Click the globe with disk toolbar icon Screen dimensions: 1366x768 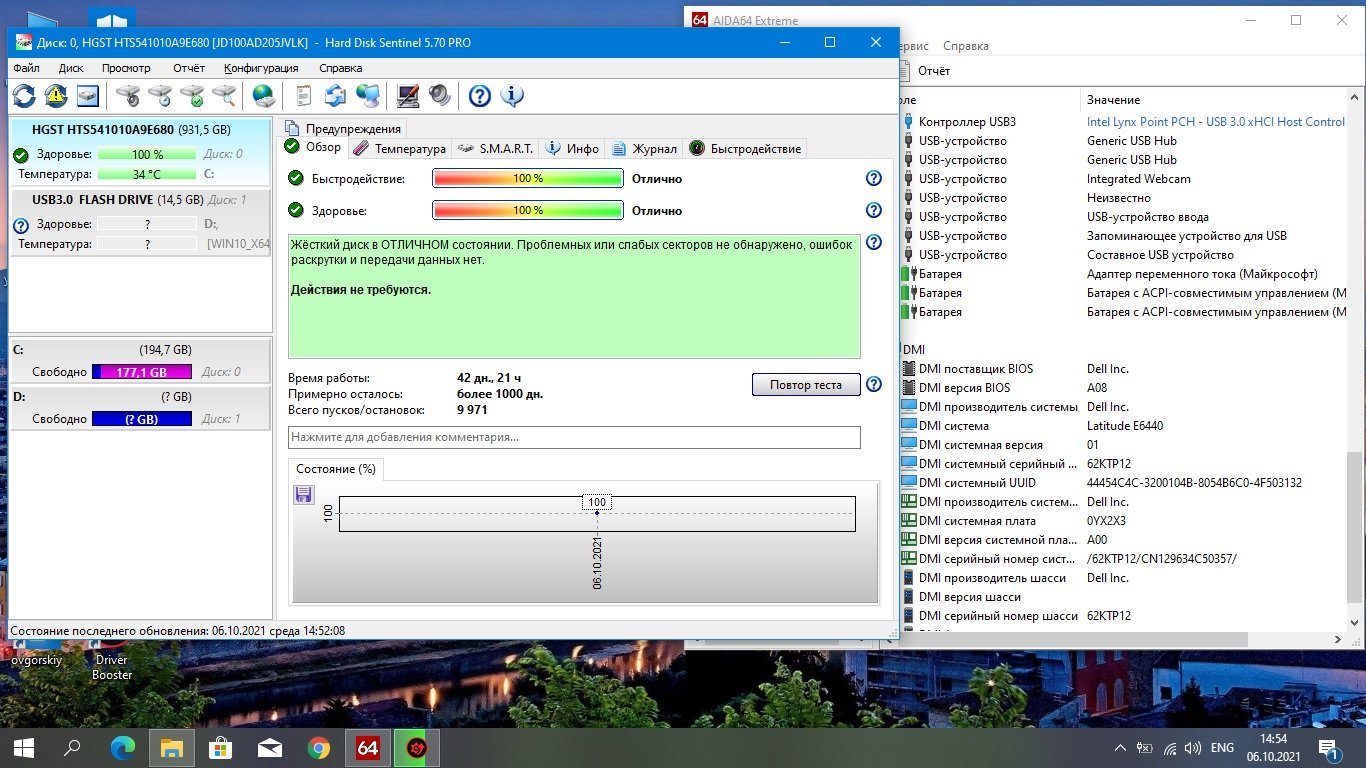coord(264,96)
